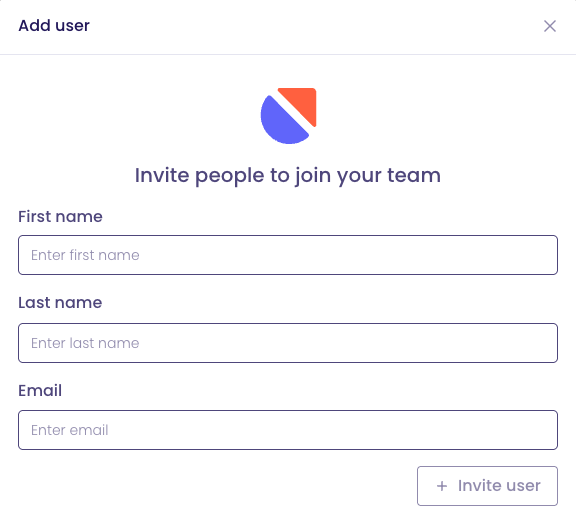Viewport: 576px width, 514px height.
Task: Click the blank header bar beside Add user
Action: pyautogui.click(x=316, y=26)
